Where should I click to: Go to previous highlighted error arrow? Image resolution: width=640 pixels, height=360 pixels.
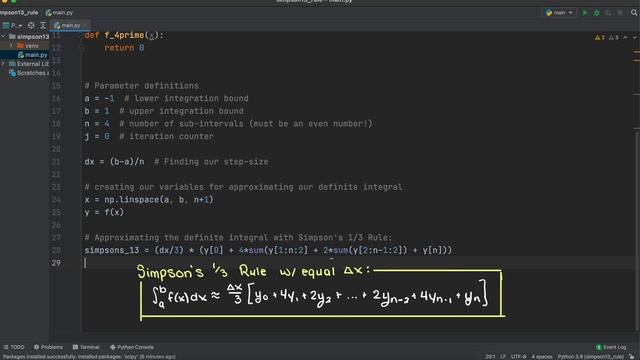point(625,38)
